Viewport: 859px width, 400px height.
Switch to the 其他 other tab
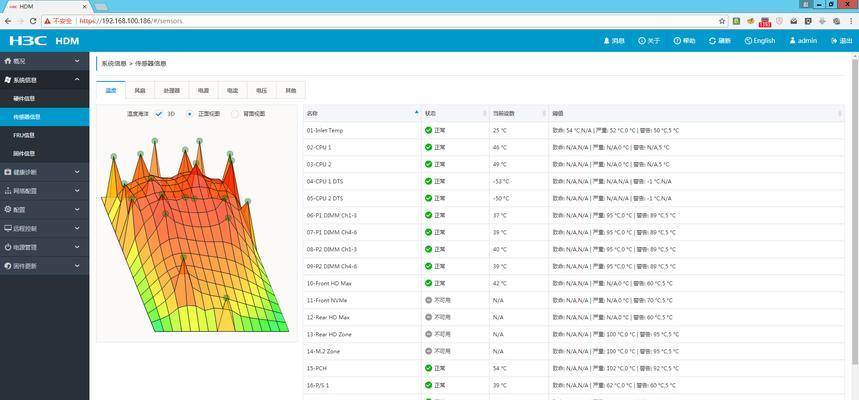(291, 90)
